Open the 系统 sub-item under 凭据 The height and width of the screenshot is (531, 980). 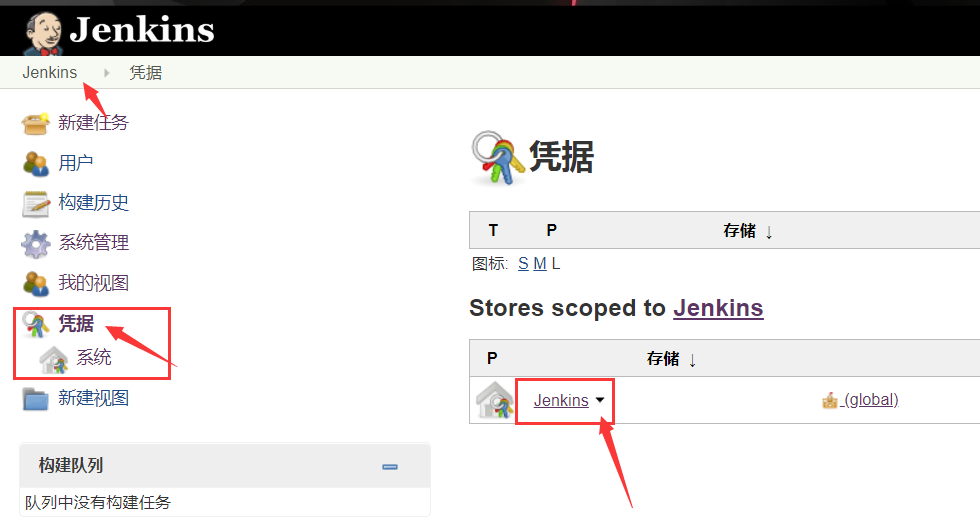94,357
